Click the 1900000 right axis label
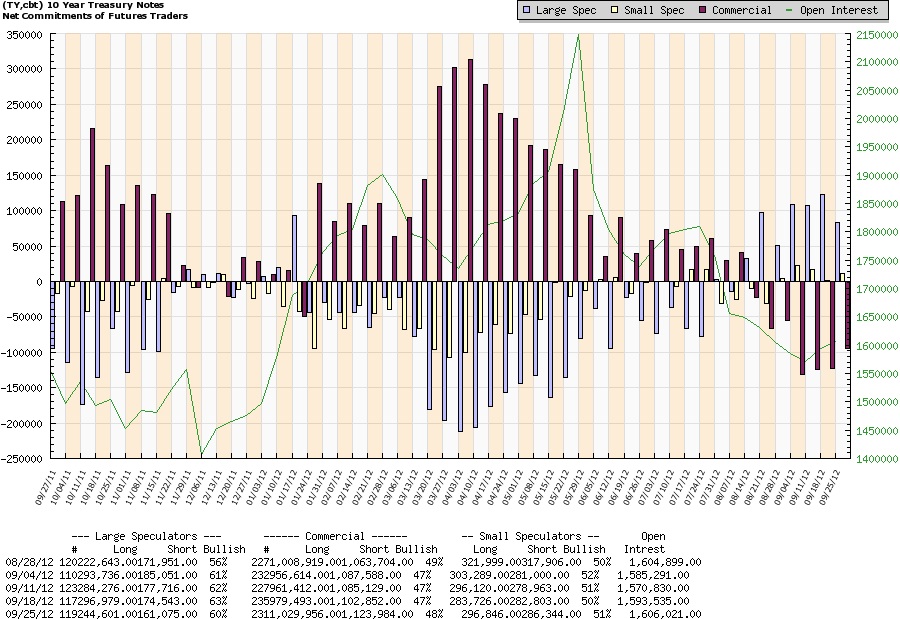 877,176
